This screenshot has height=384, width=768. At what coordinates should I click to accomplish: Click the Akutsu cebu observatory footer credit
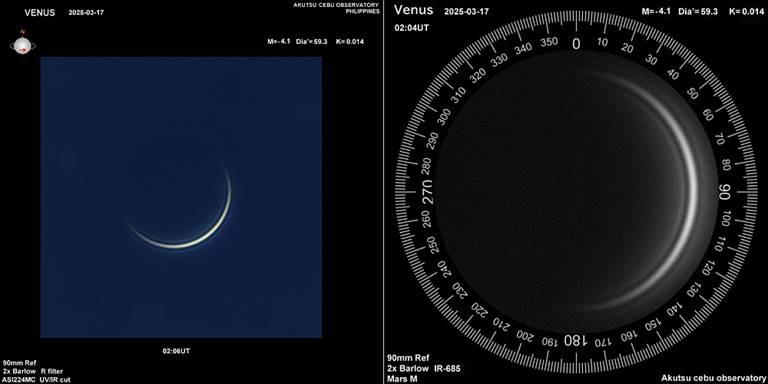pyautogui.click(x=712, y=378)
